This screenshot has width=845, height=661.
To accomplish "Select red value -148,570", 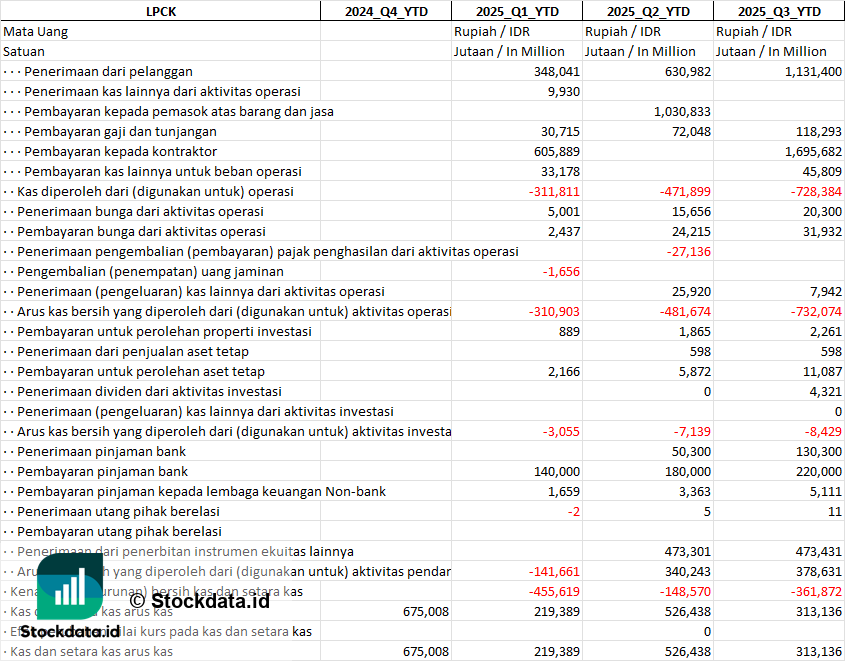I will [x=685, y=592].
